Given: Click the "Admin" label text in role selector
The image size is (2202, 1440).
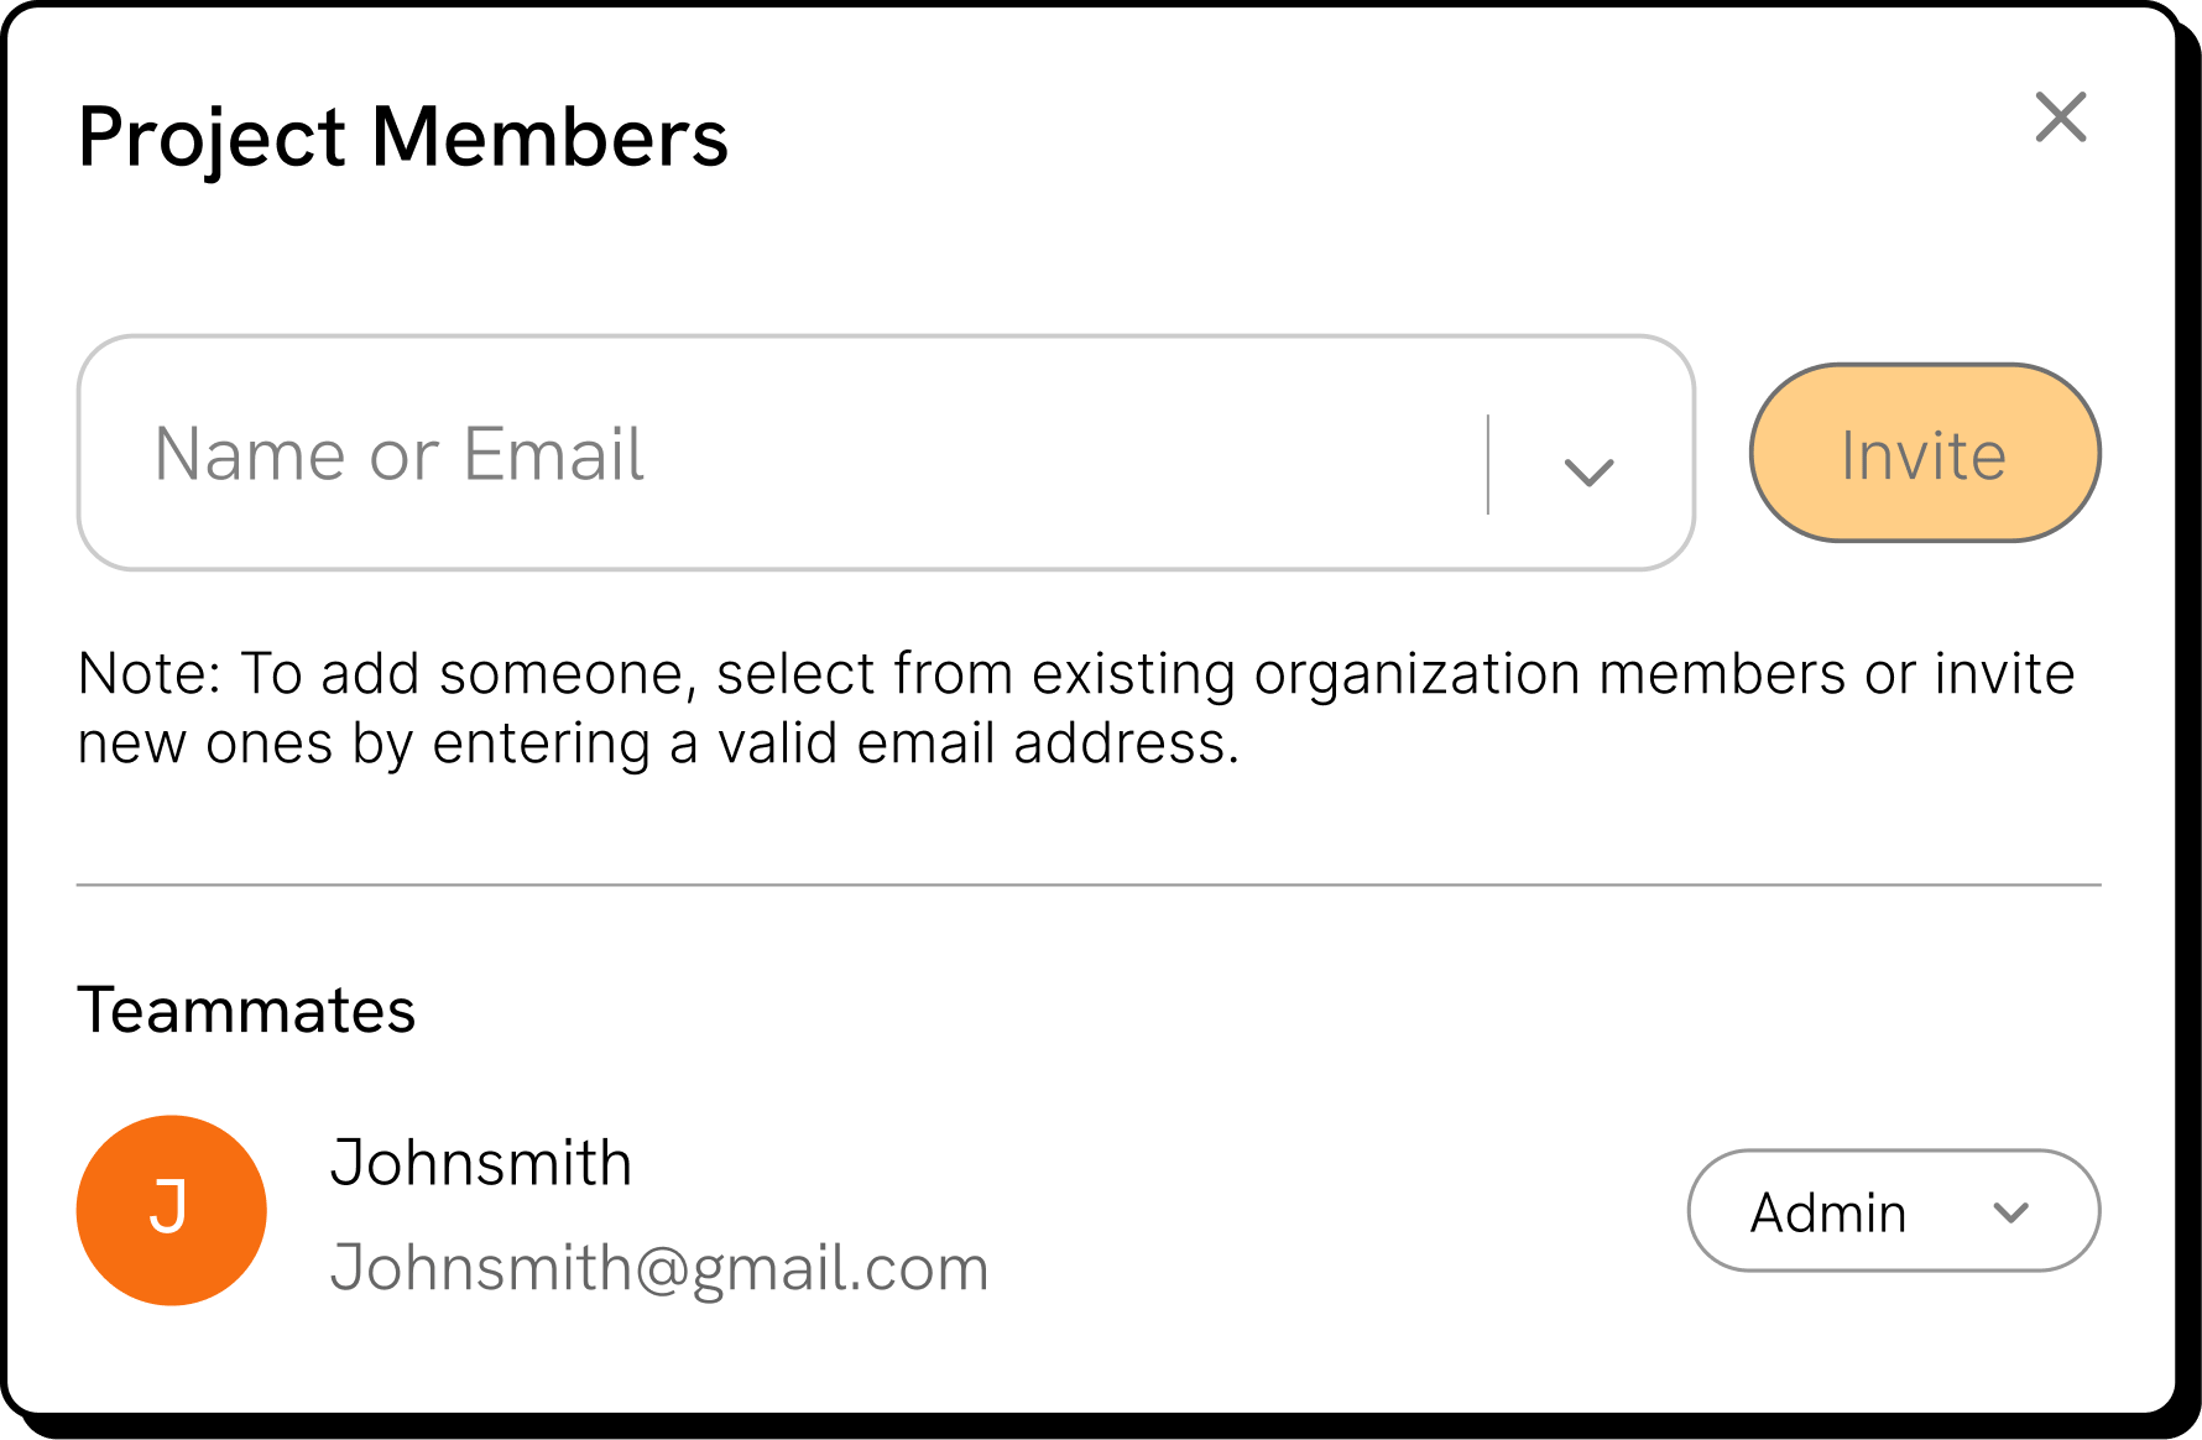Looking at the screenshot, I should 1828,1213.
